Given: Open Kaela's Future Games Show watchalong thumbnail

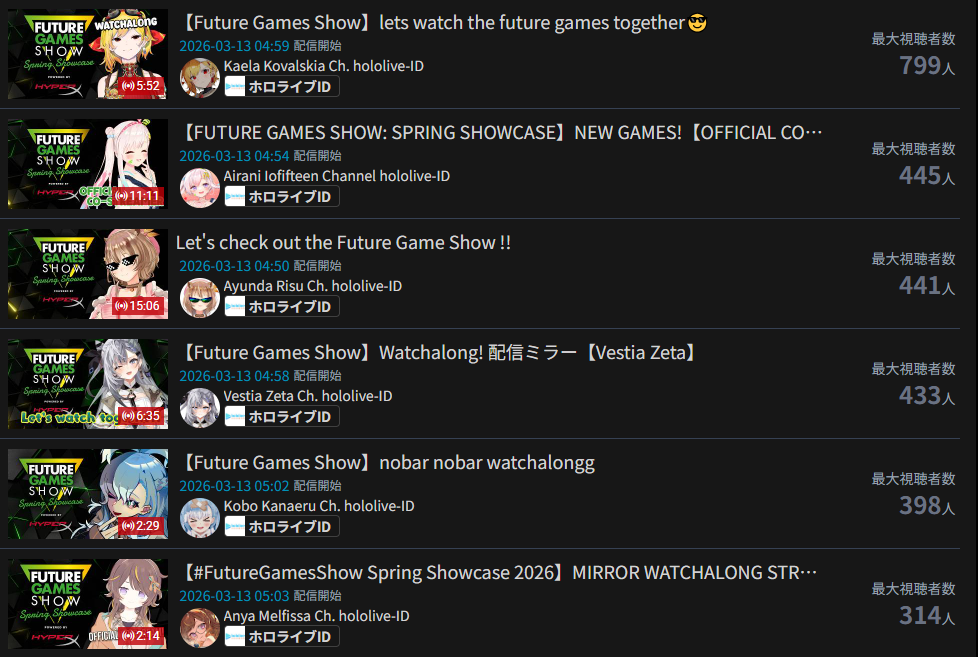Looking at the screenshot, I should pos(88,54).
